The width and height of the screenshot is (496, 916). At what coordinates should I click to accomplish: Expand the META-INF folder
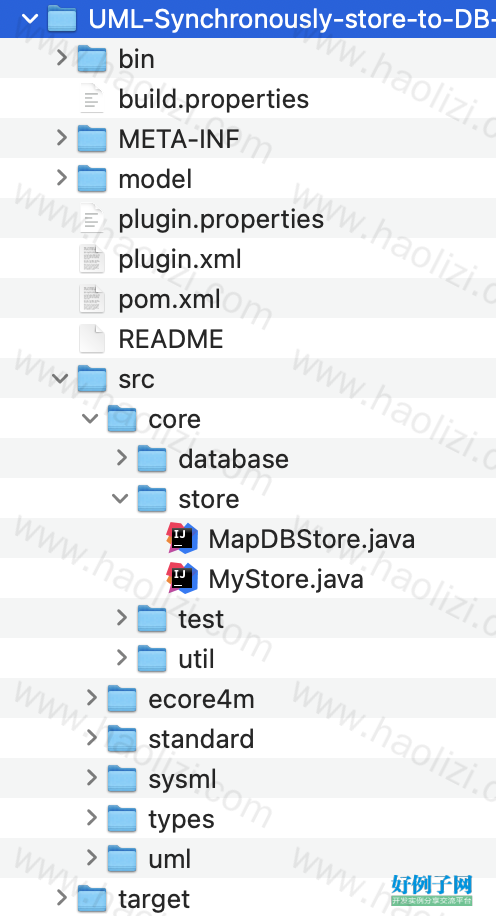click(x=61, y=138)
